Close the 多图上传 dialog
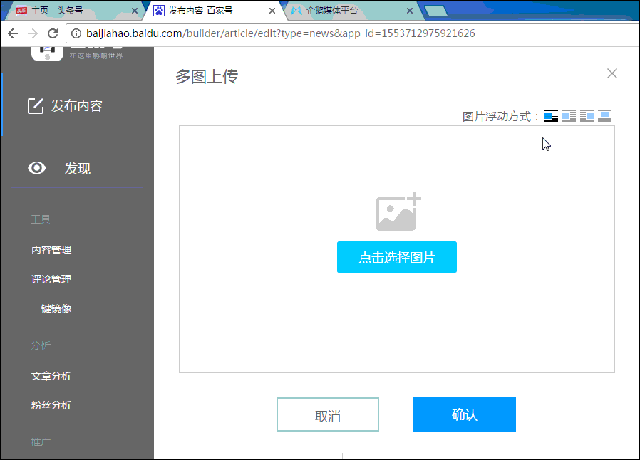Viewport: 640px width, 460px height. 611,73
